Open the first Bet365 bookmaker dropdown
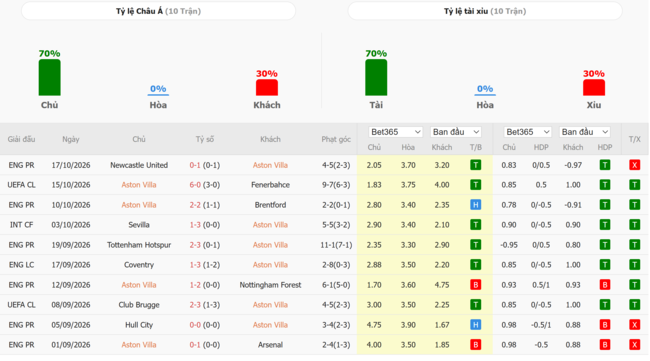 coord(395,132)
